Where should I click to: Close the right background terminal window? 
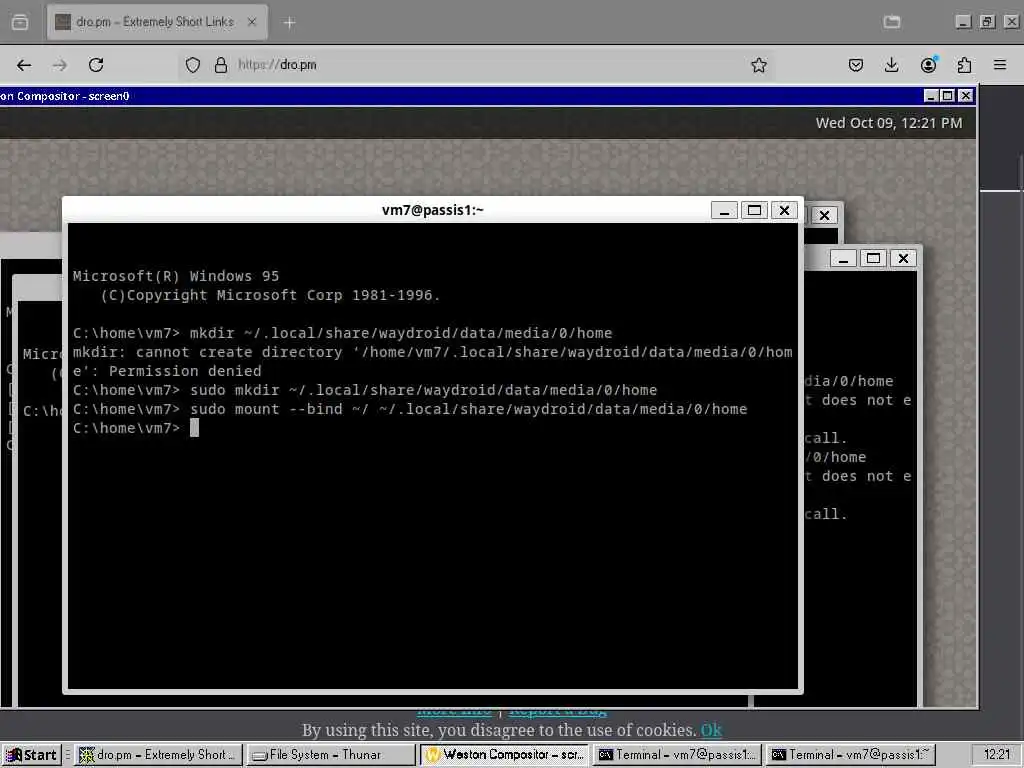click(903, 259)
